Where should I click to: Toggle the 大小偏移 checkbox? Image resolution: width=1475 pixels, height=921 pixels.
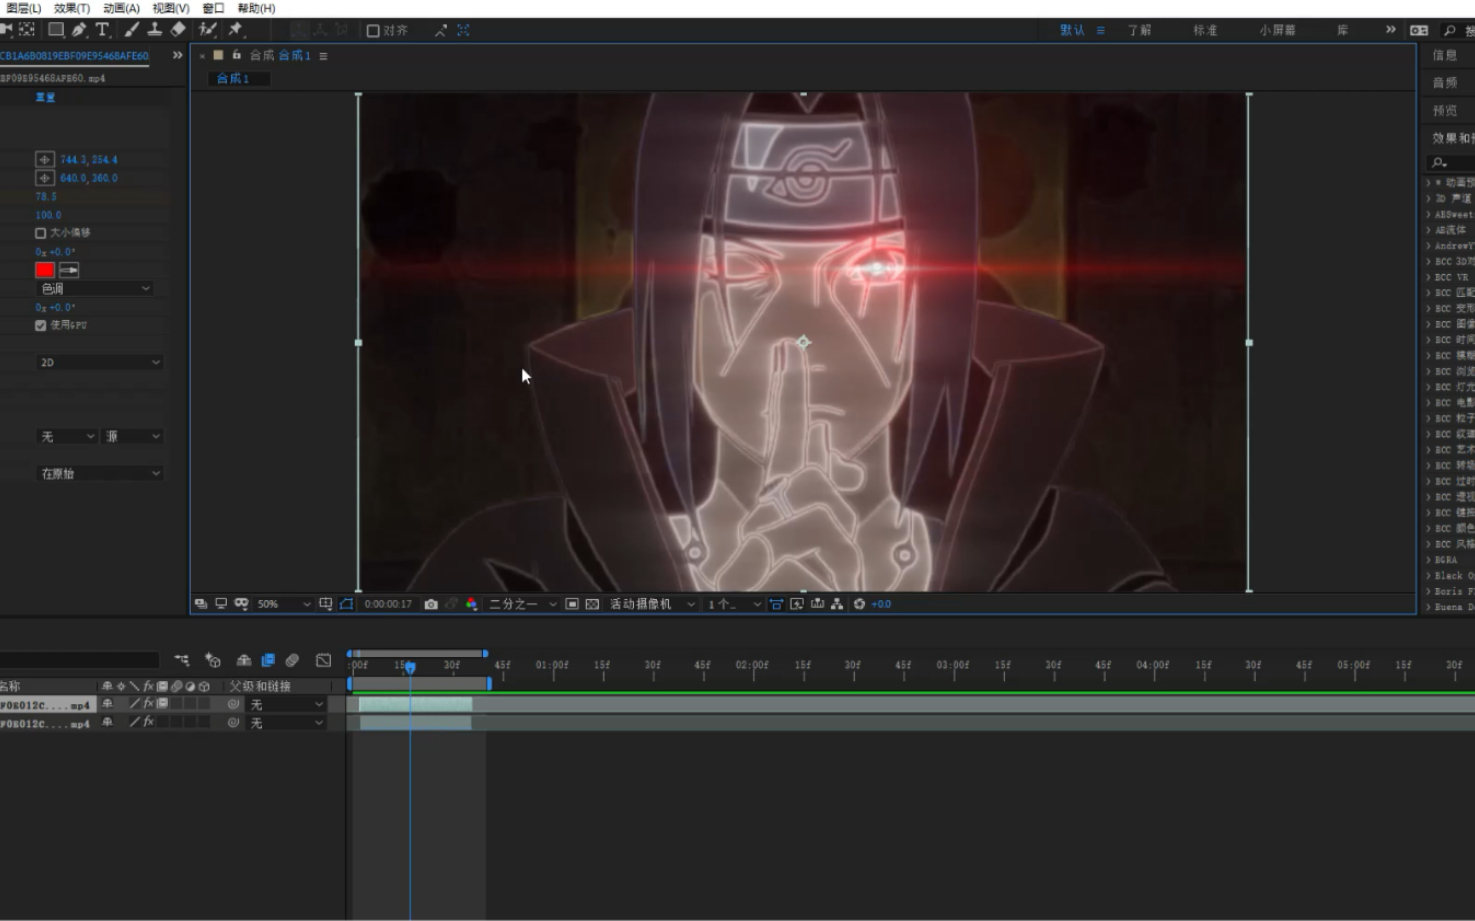coord(41,233)
